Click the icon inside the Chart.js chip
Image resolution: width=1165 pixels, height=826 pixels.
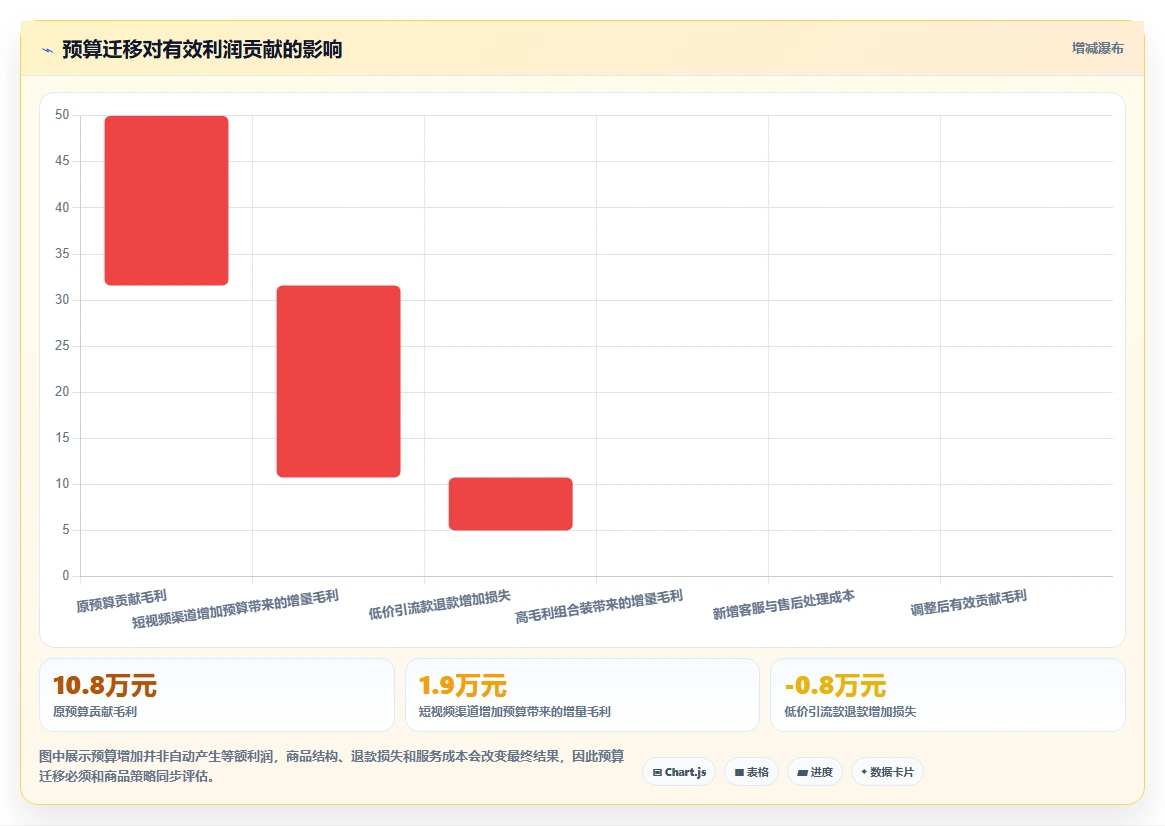point(657,773)
